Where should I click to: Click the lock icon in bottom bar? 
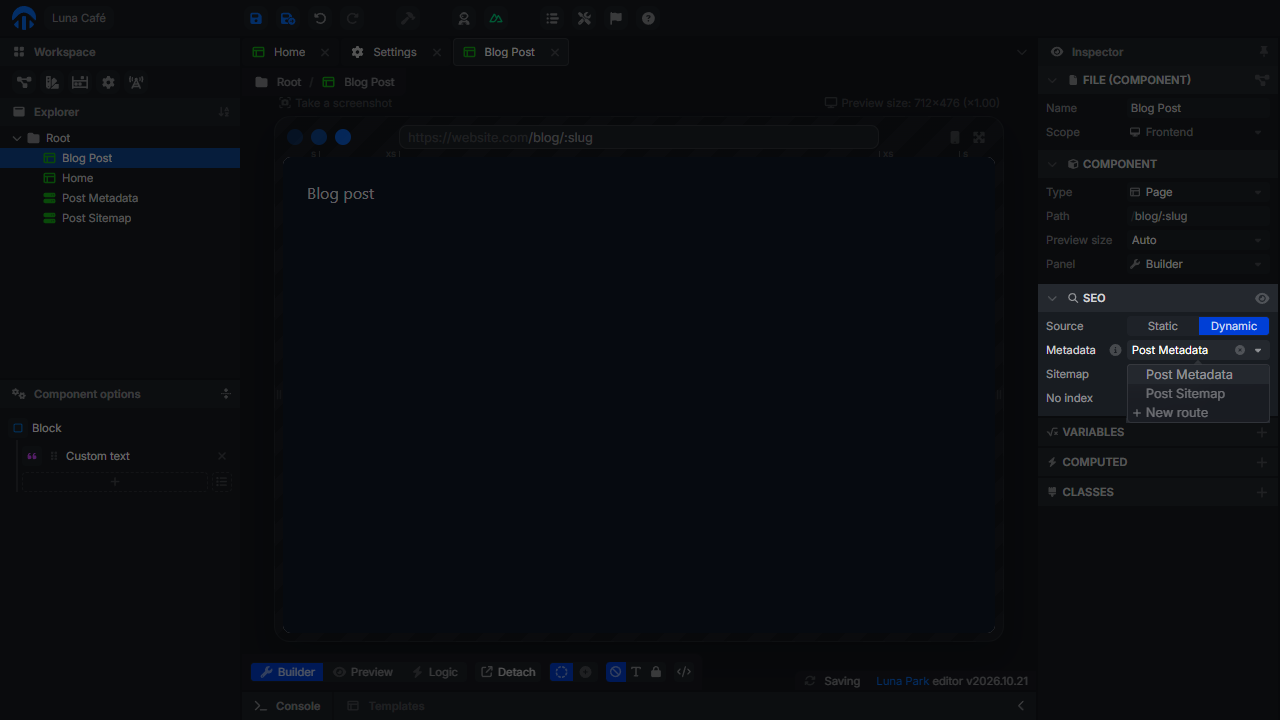(x=656, y=672)
